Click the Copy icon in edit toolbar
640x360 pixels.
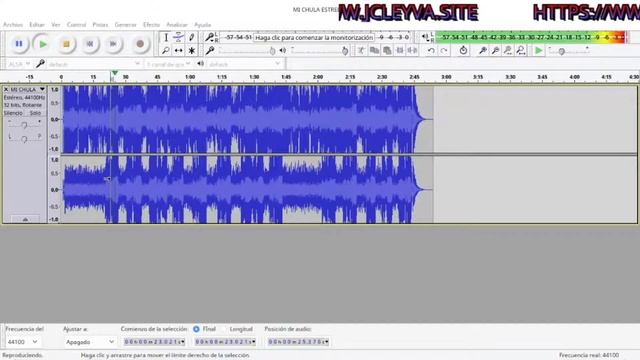(374, 51)
